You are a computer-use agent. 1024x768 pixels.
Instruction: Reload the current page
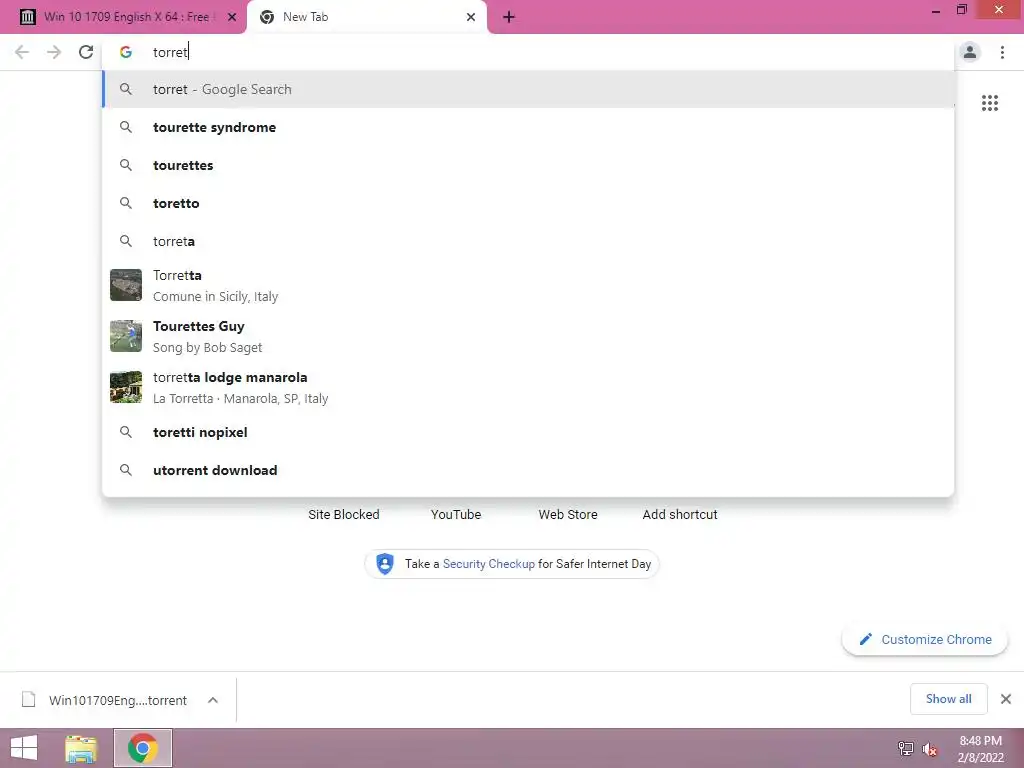click(86, 52)
